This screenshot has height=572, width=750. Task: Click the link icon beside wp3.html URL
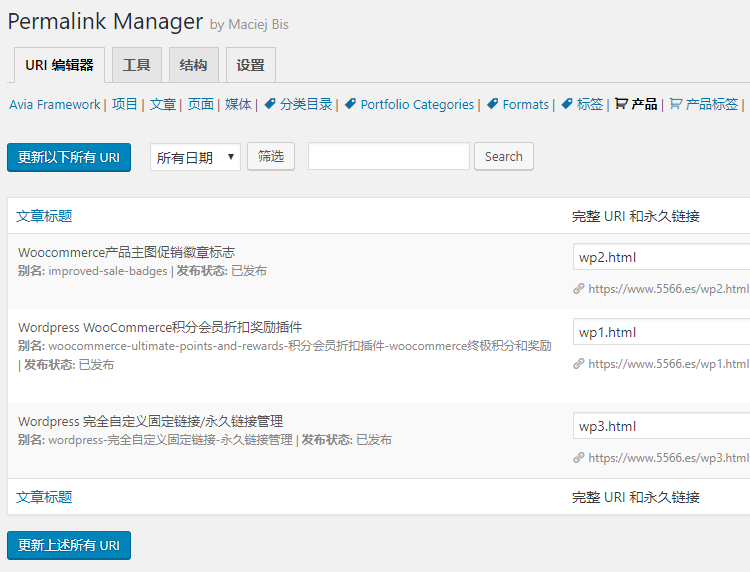[x=579, y=458]
